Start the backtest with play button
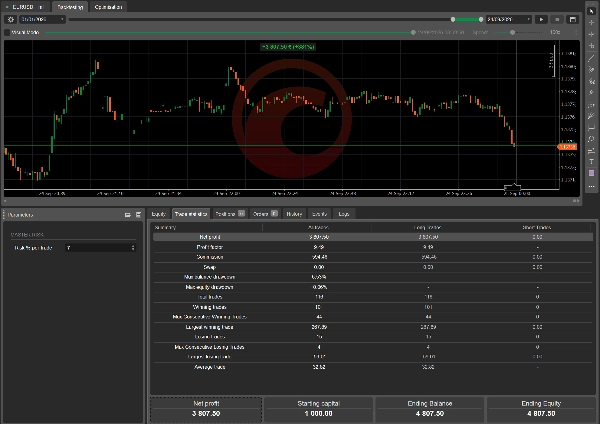 pos(541,19)
